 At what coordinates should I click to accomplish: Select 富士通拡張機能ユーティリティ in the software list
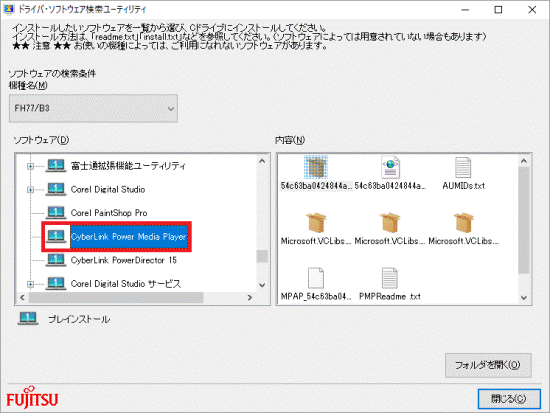(x=128, y=166)
